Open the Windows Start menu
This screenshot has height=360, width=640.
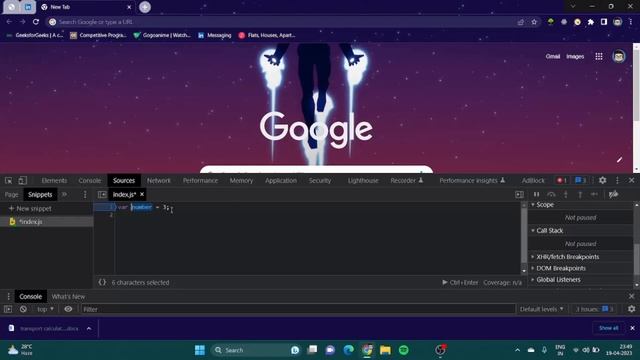(x=200, y=350)
